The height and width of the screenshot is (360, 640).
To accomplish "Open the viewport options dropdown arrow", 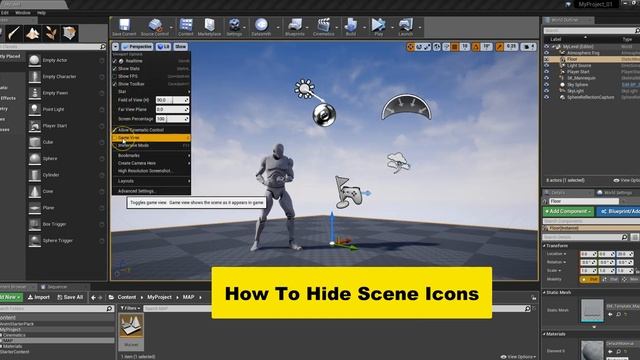I will pos(116,47).
